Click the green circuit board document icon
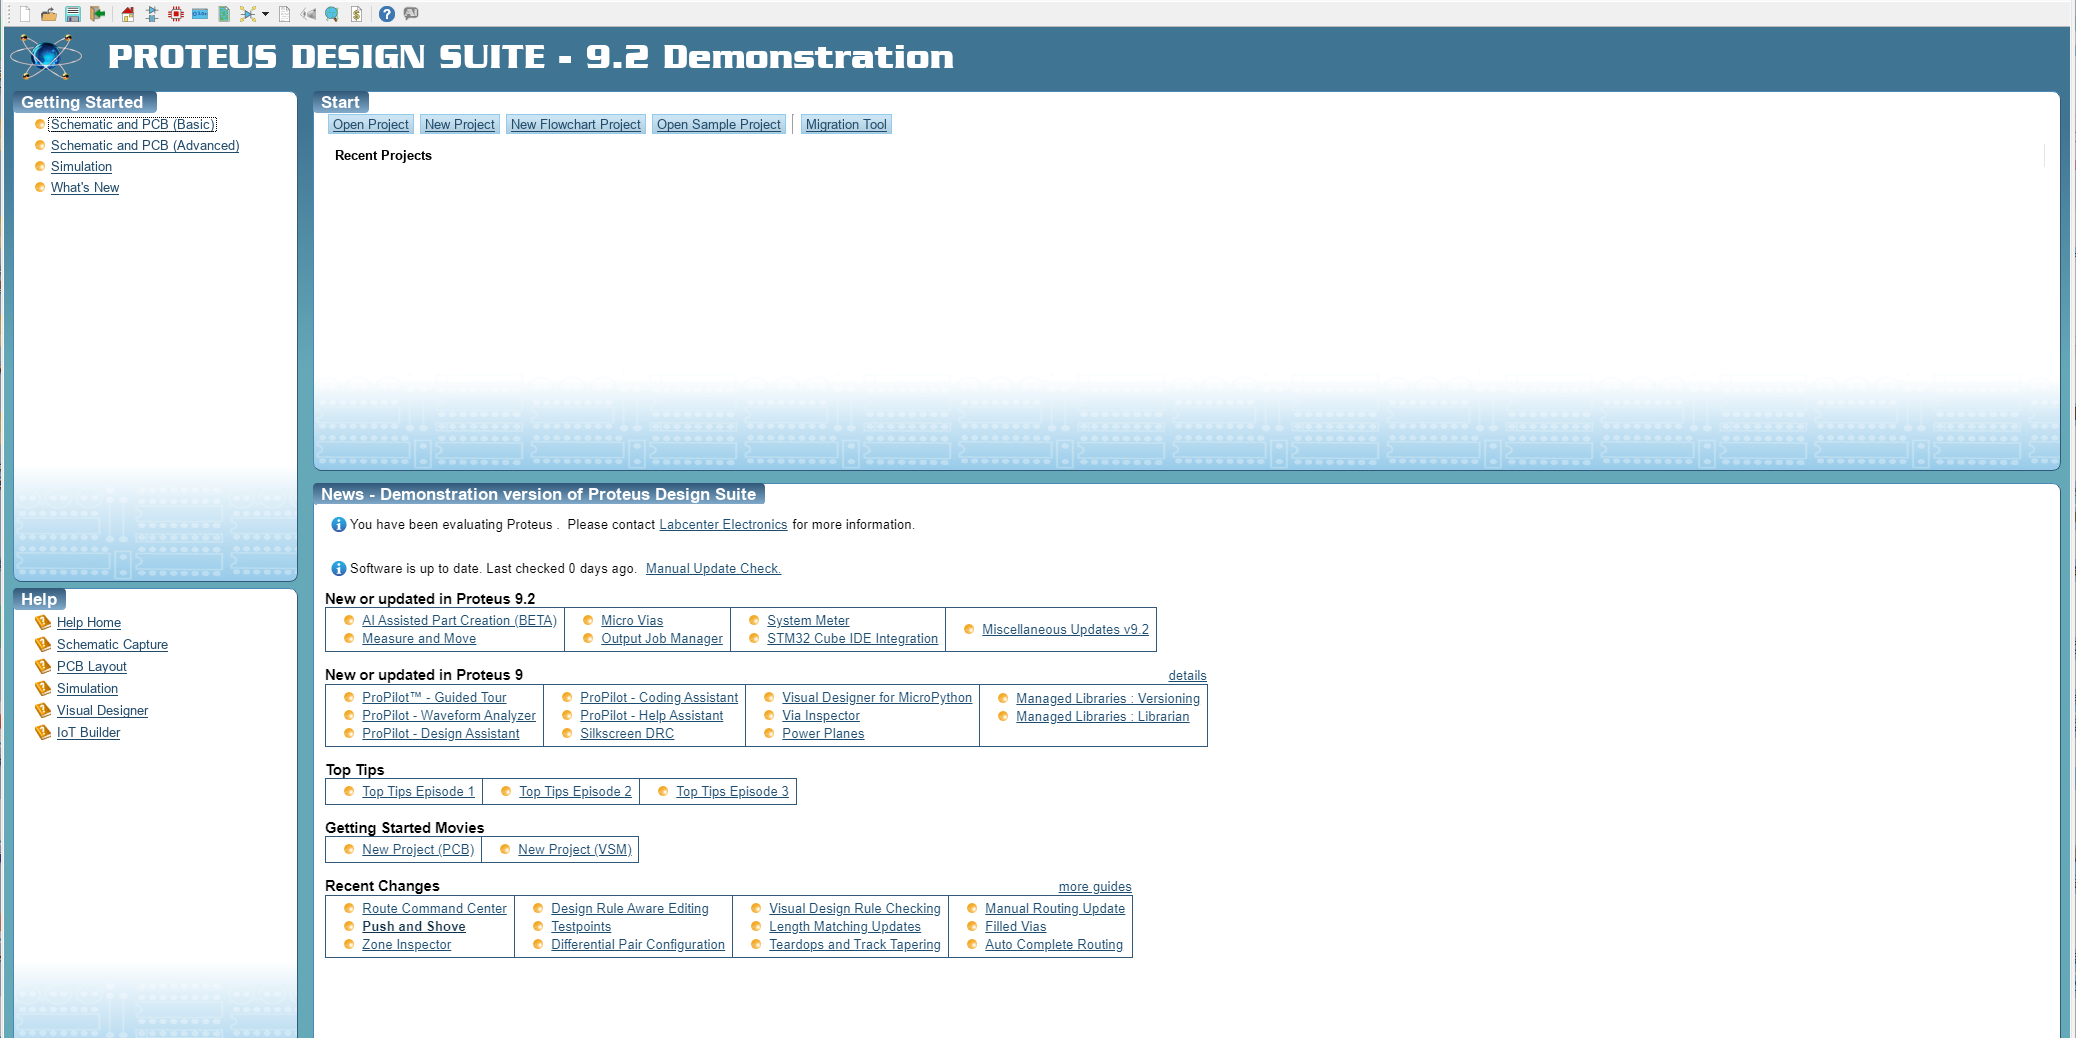The width and height of the screenshot is (2076, 1038). 224,14
